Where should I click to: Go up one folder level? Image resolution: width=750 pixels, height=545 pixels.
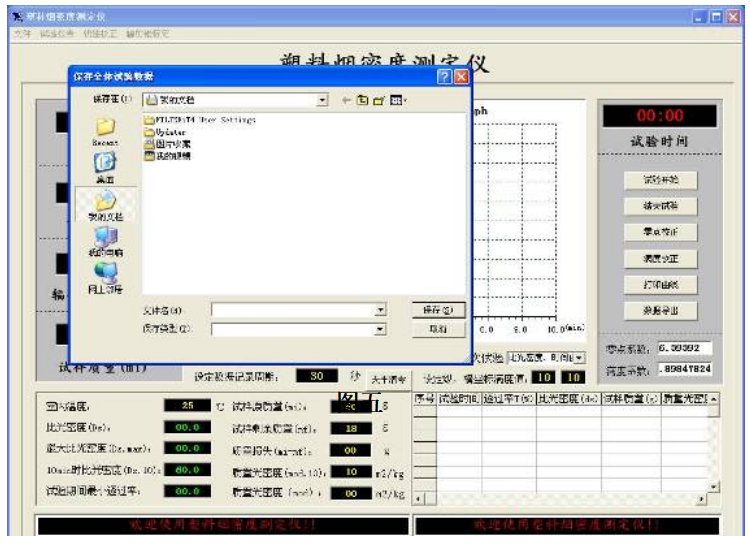tap(363, 100)
